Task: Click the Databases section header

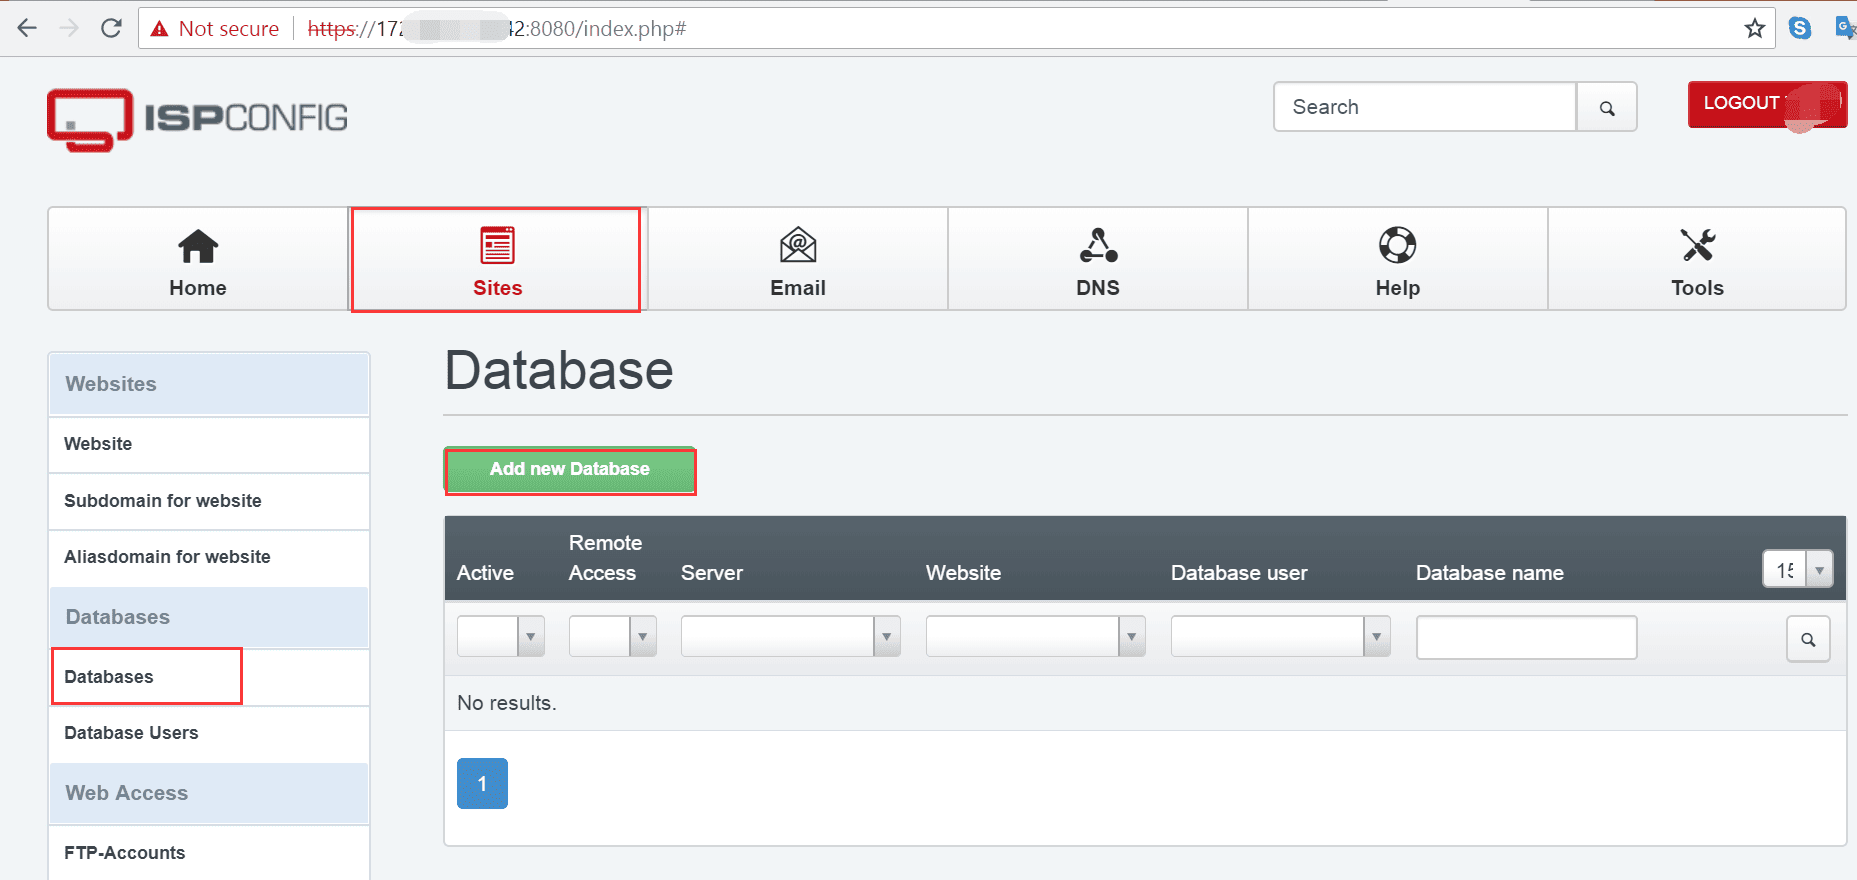Action: [209, 617]
